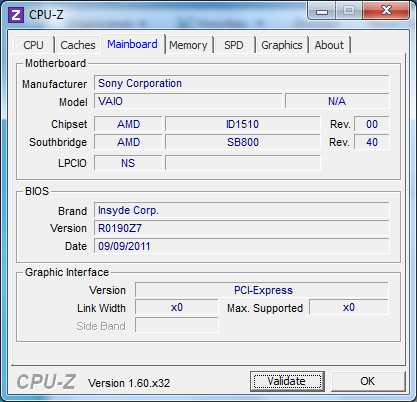Click the LPCIO NS value
Viewport: 417px width, 402px height.
128,163
